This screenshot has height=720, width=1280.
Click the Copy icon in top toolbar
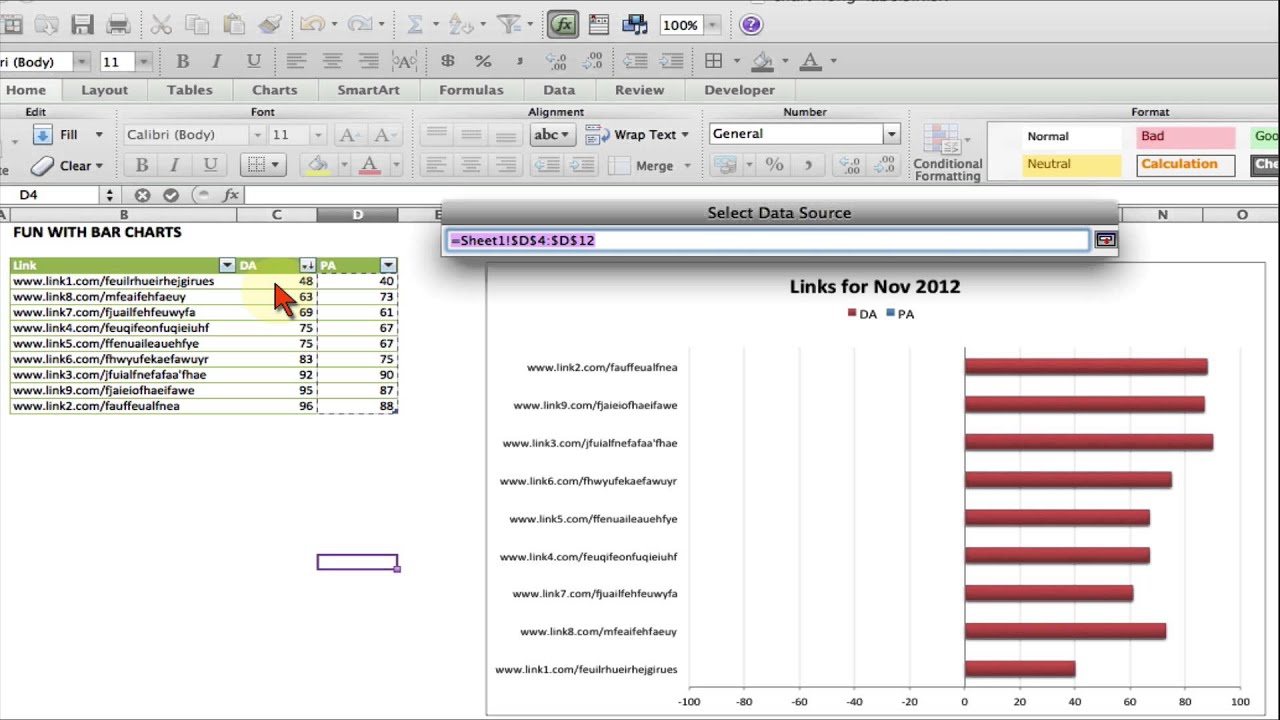[198, 25]
